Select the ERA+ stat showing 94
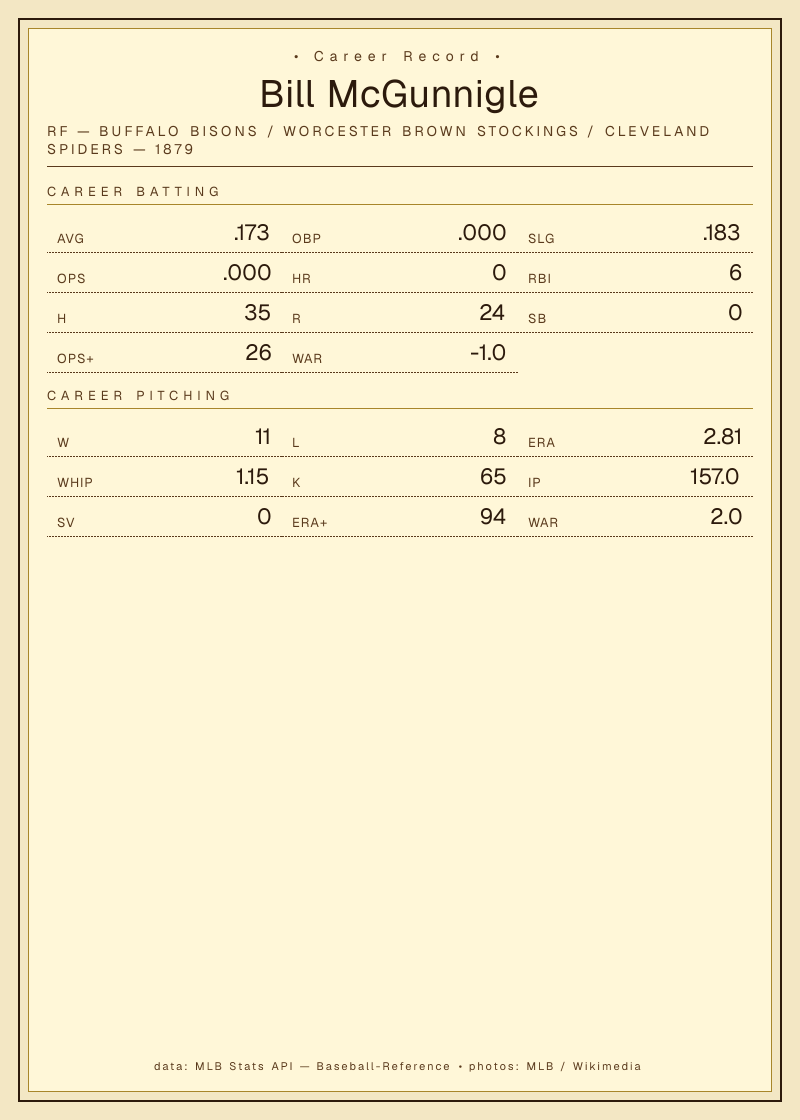This screenshot has height=1120, width=800. click(x=400, y=517)
